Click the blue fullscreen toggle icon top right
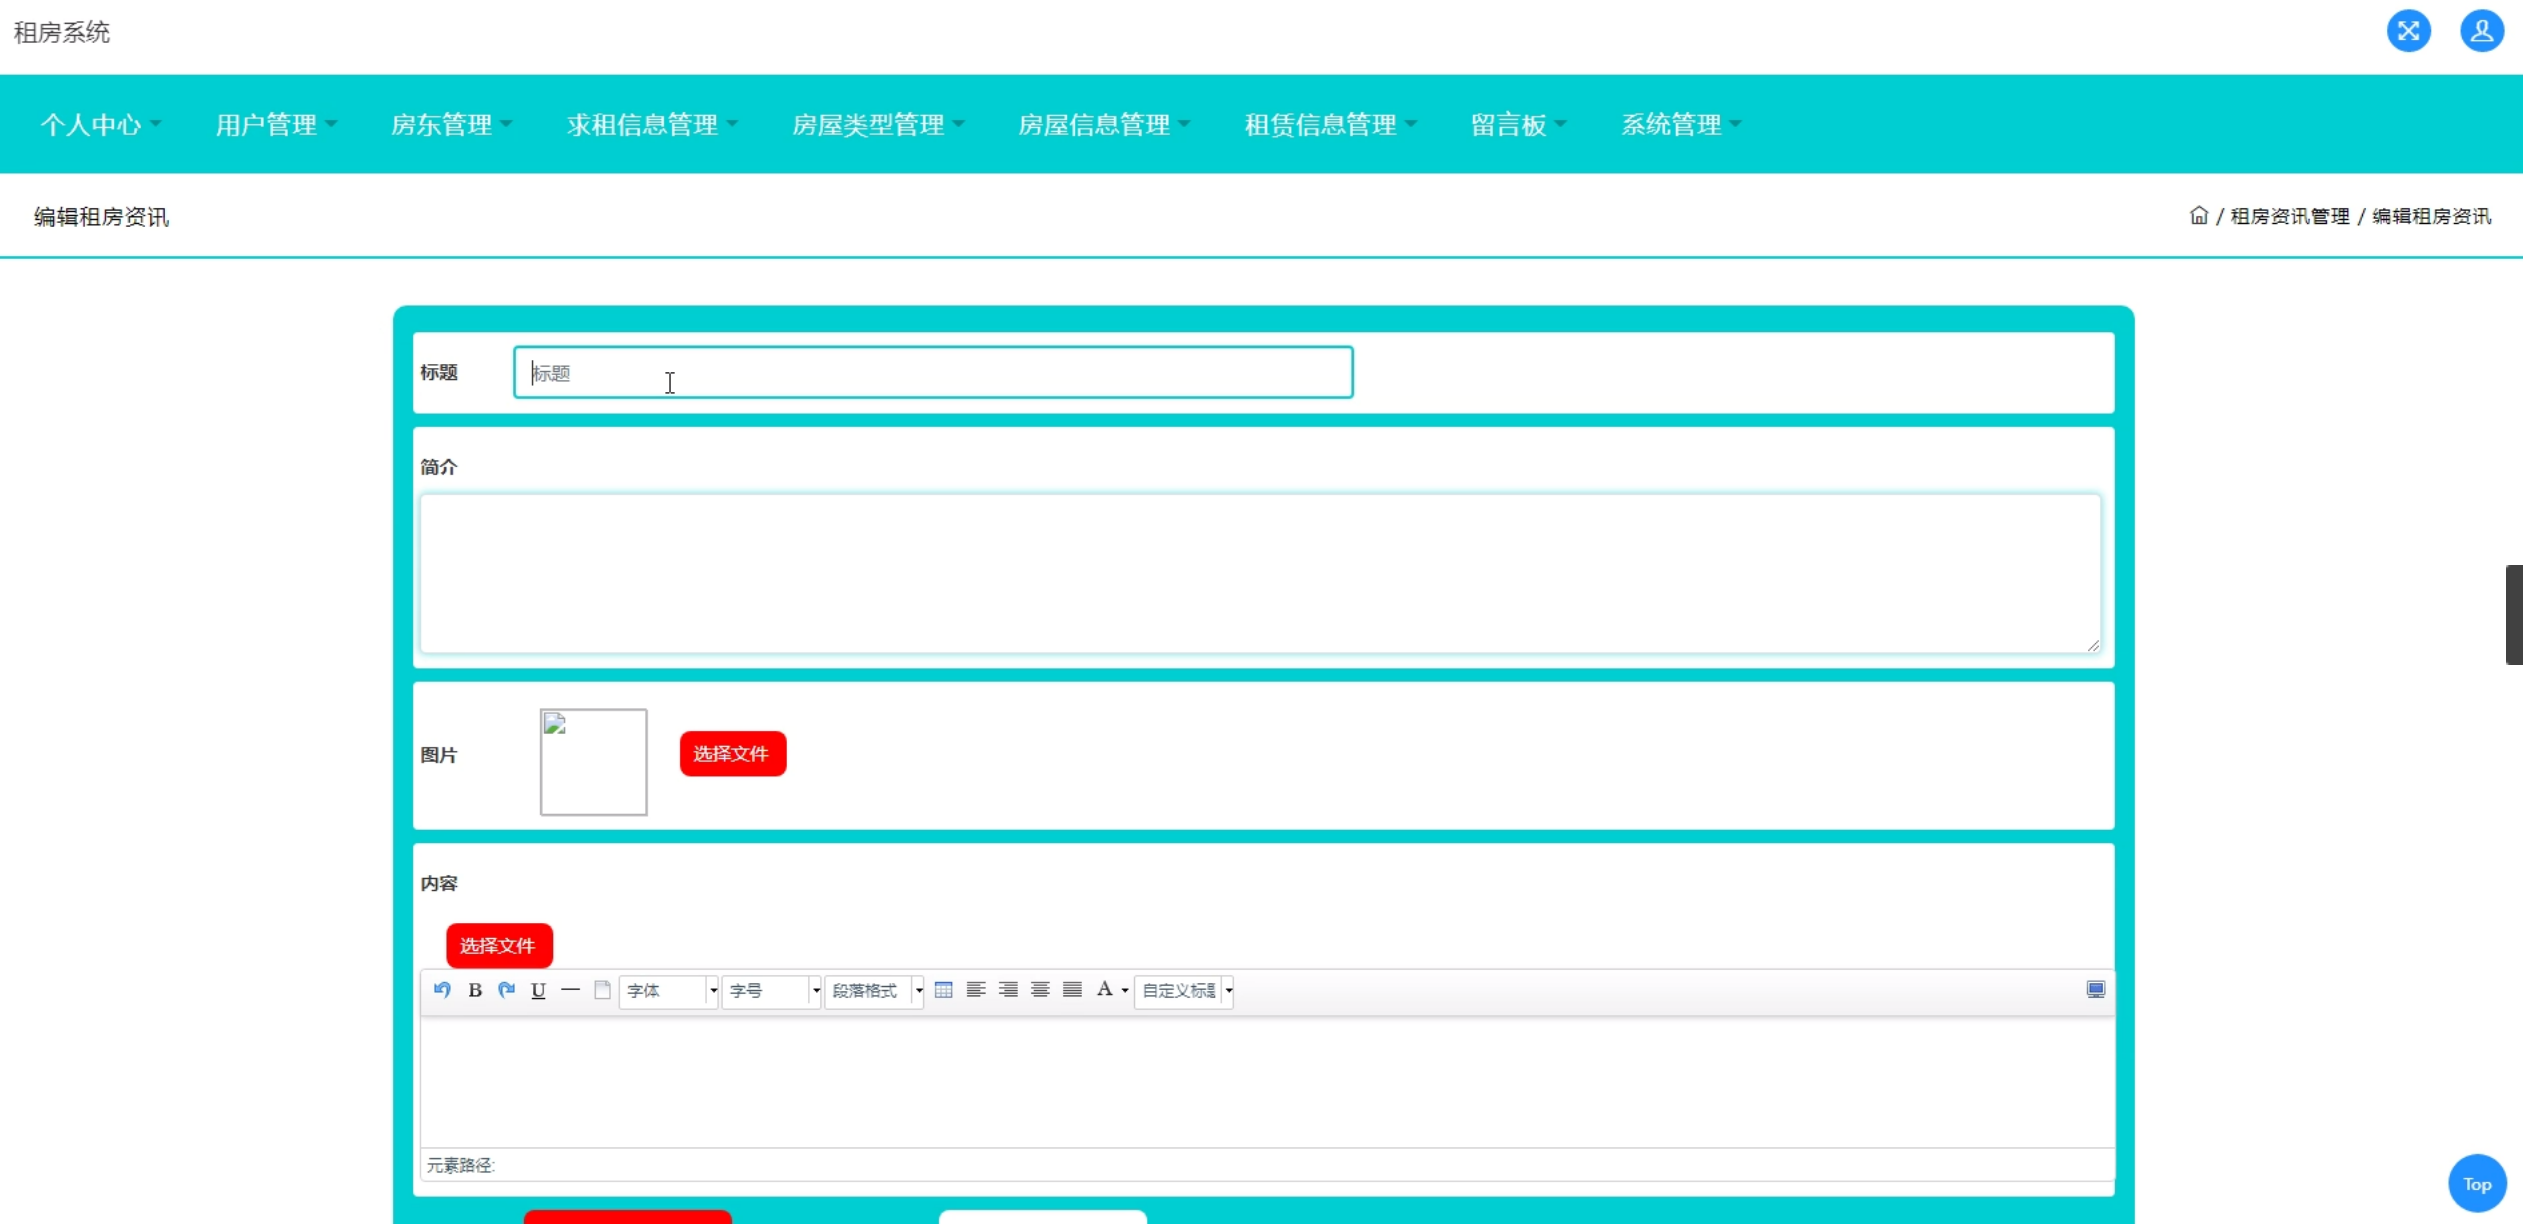This screenshot has width=2523, height=1224. pos(2408,31)
